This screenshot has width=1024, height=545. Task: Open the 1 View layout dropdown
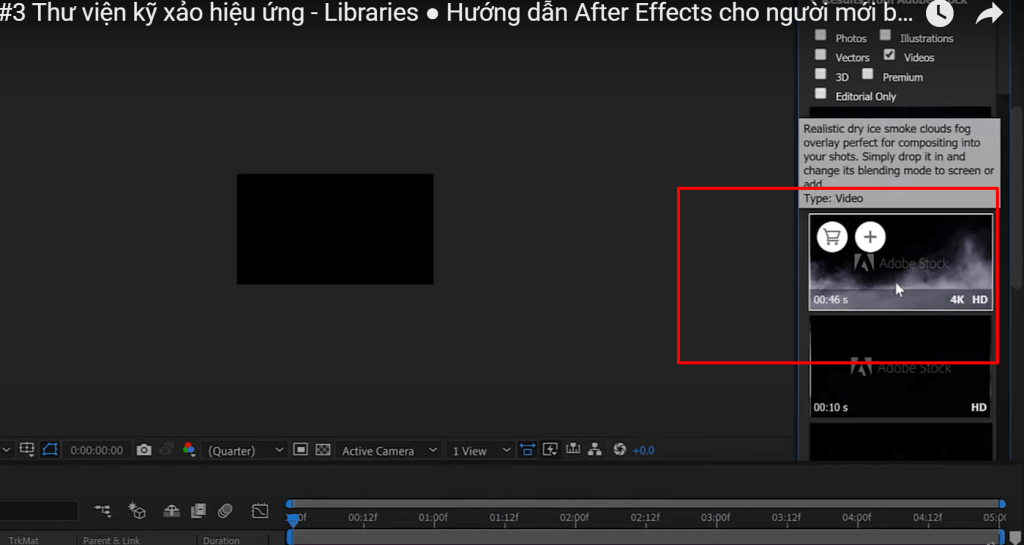click(x=480, y=450)
